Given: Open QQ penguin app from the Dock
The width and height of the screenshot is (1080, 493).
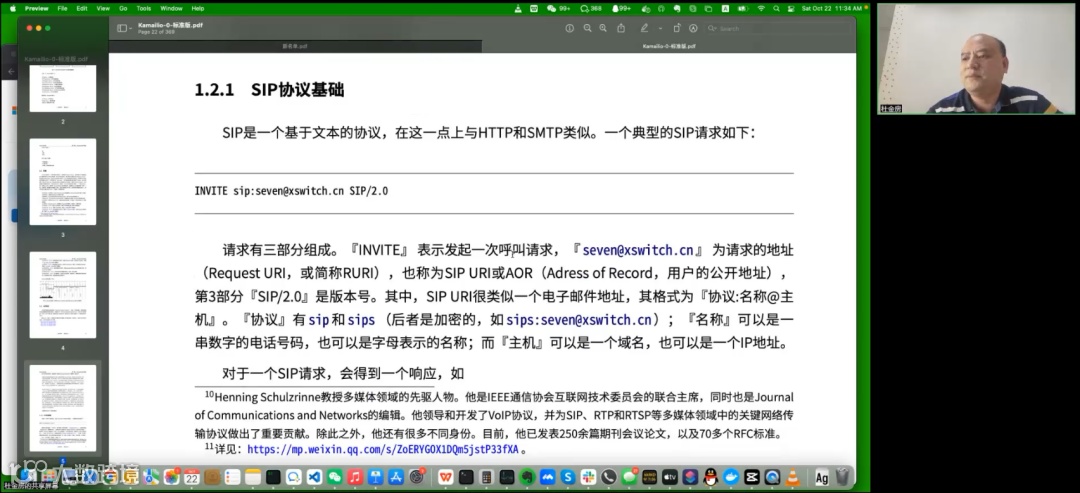Looking at the screenshot, I should (710, 476).
